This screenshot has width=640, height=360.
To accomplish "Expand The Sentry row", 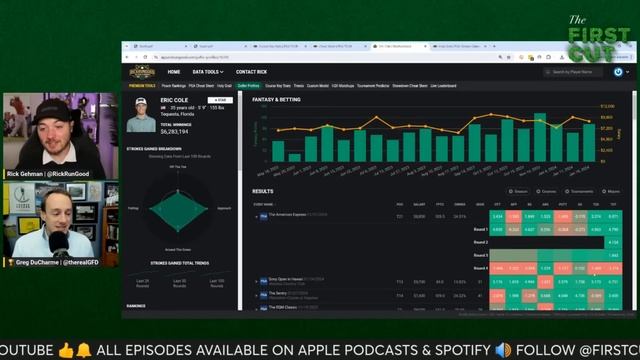I will [256, 296].
